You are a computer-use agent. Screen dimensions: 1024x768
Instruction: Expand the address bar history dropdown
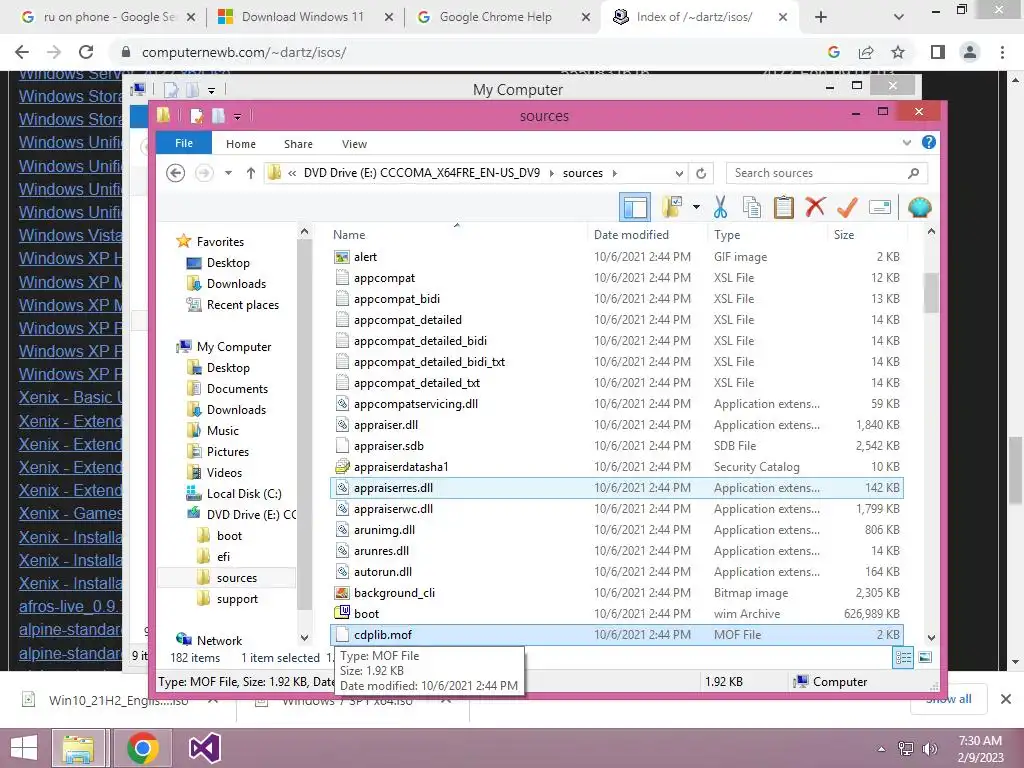(679, 173)
